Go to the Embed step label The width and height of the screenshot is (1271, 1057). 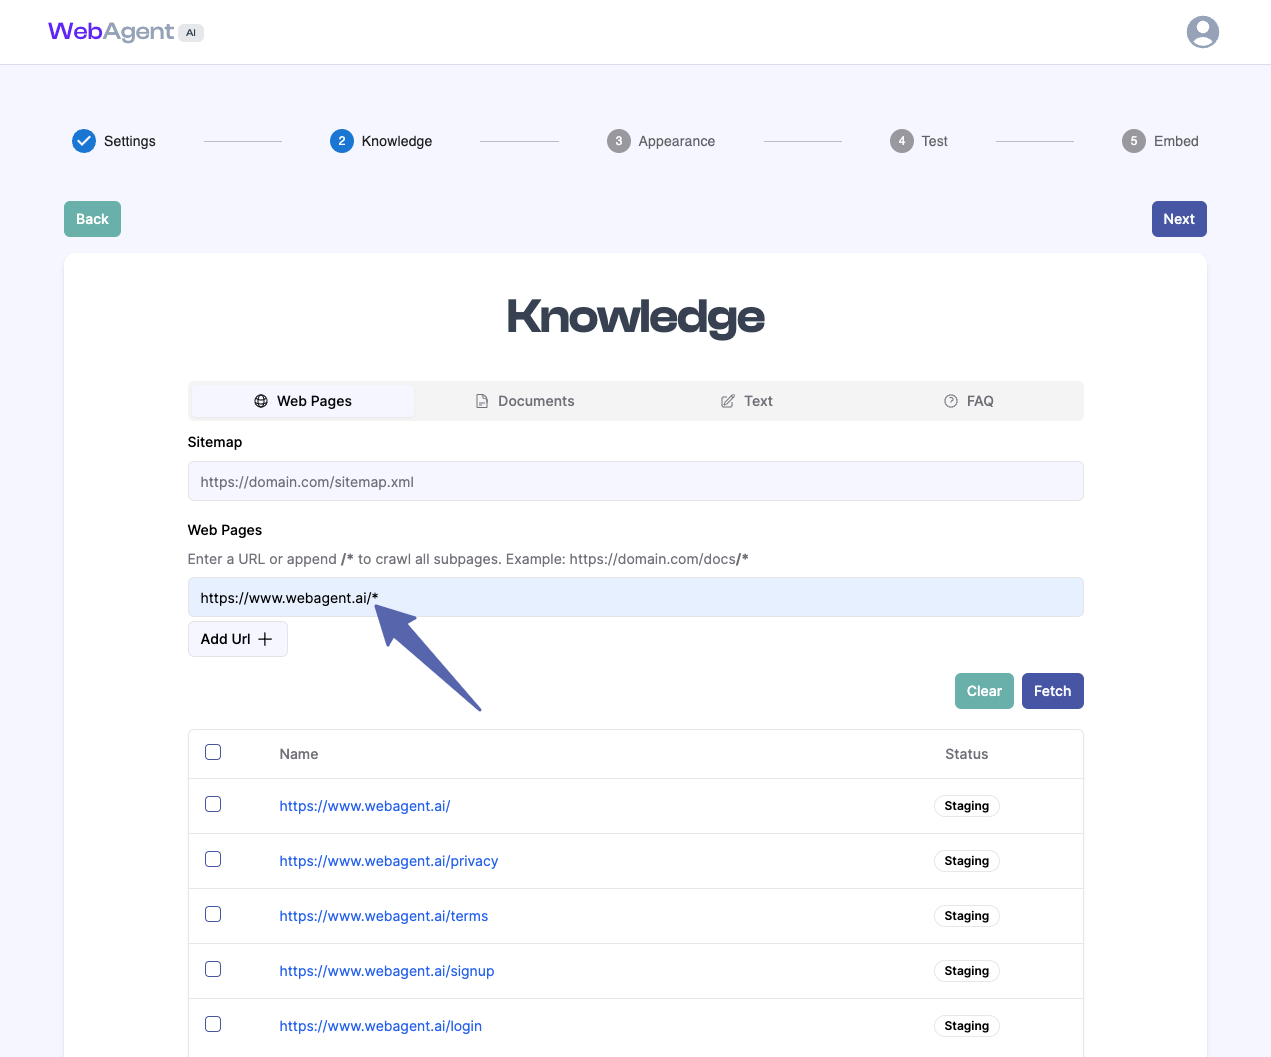tap(1176, 141)
